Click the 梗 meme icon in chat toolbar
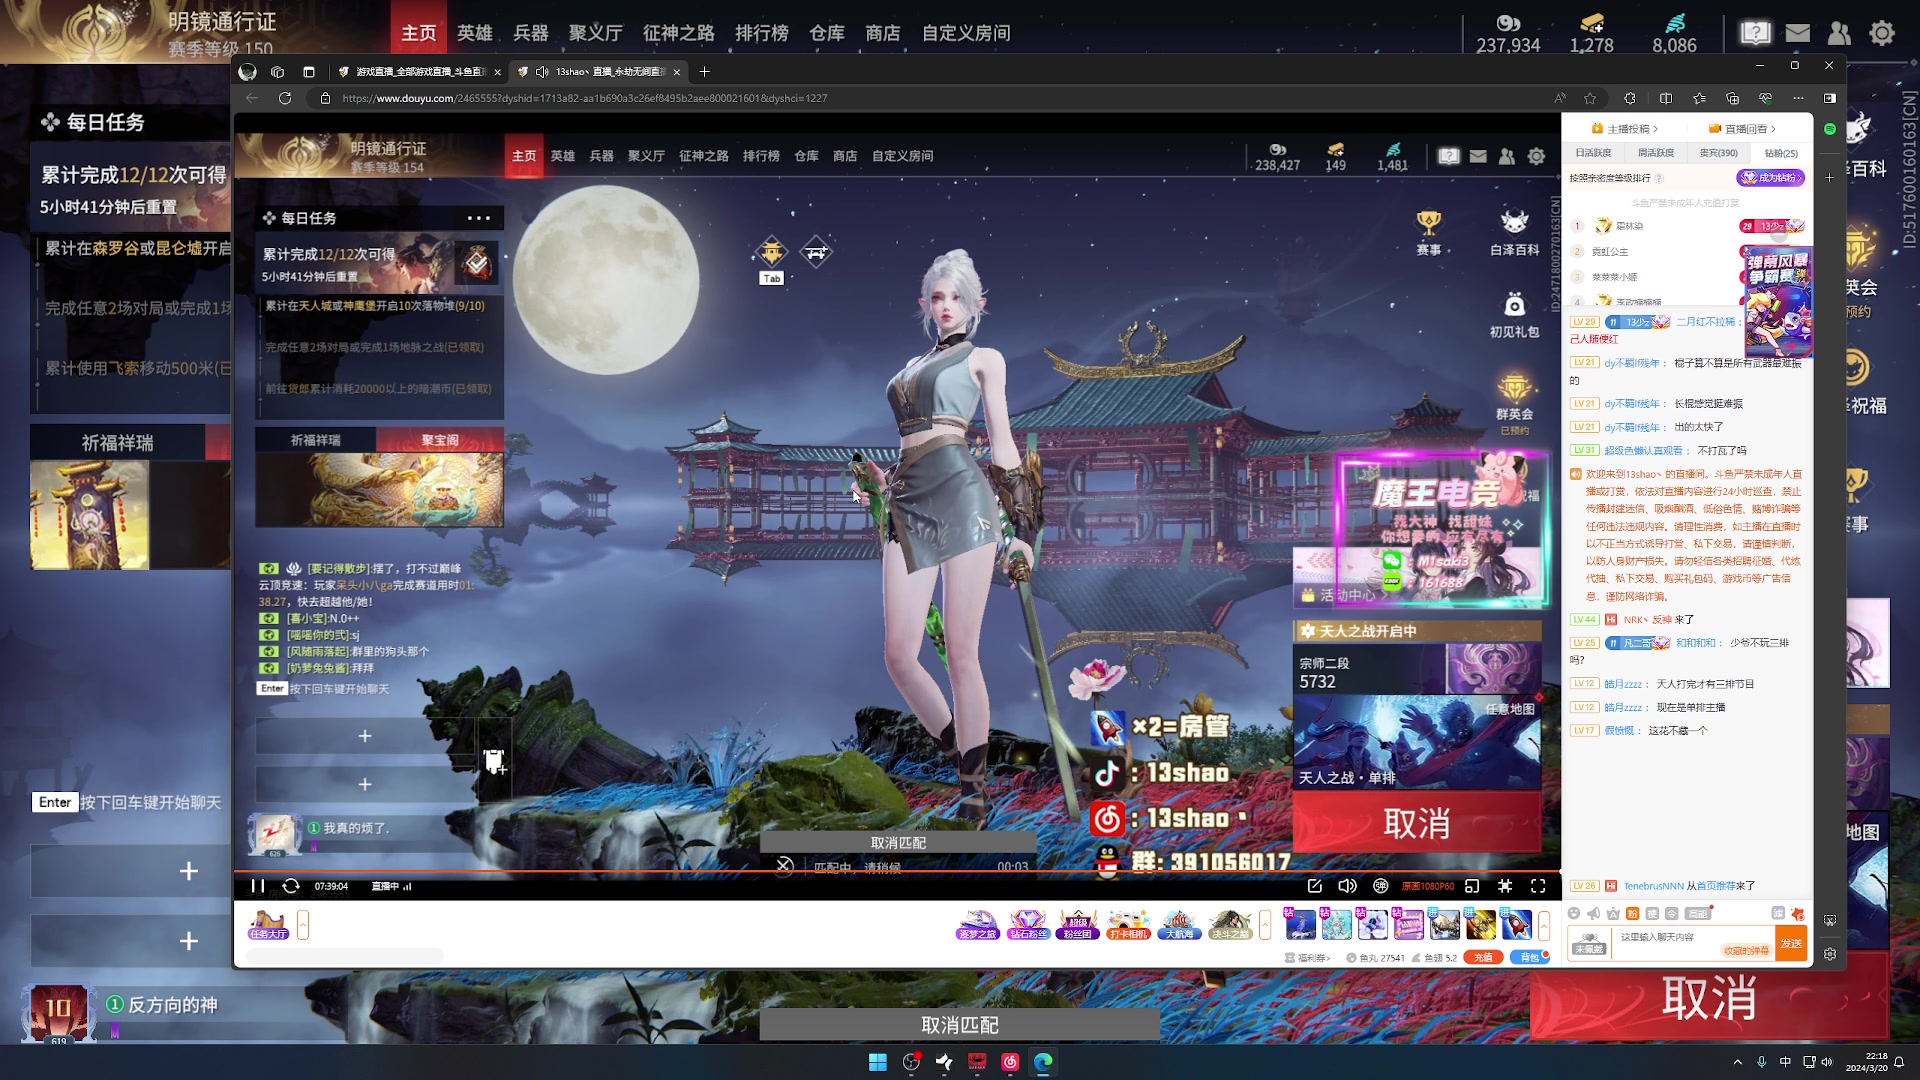 1652,913
